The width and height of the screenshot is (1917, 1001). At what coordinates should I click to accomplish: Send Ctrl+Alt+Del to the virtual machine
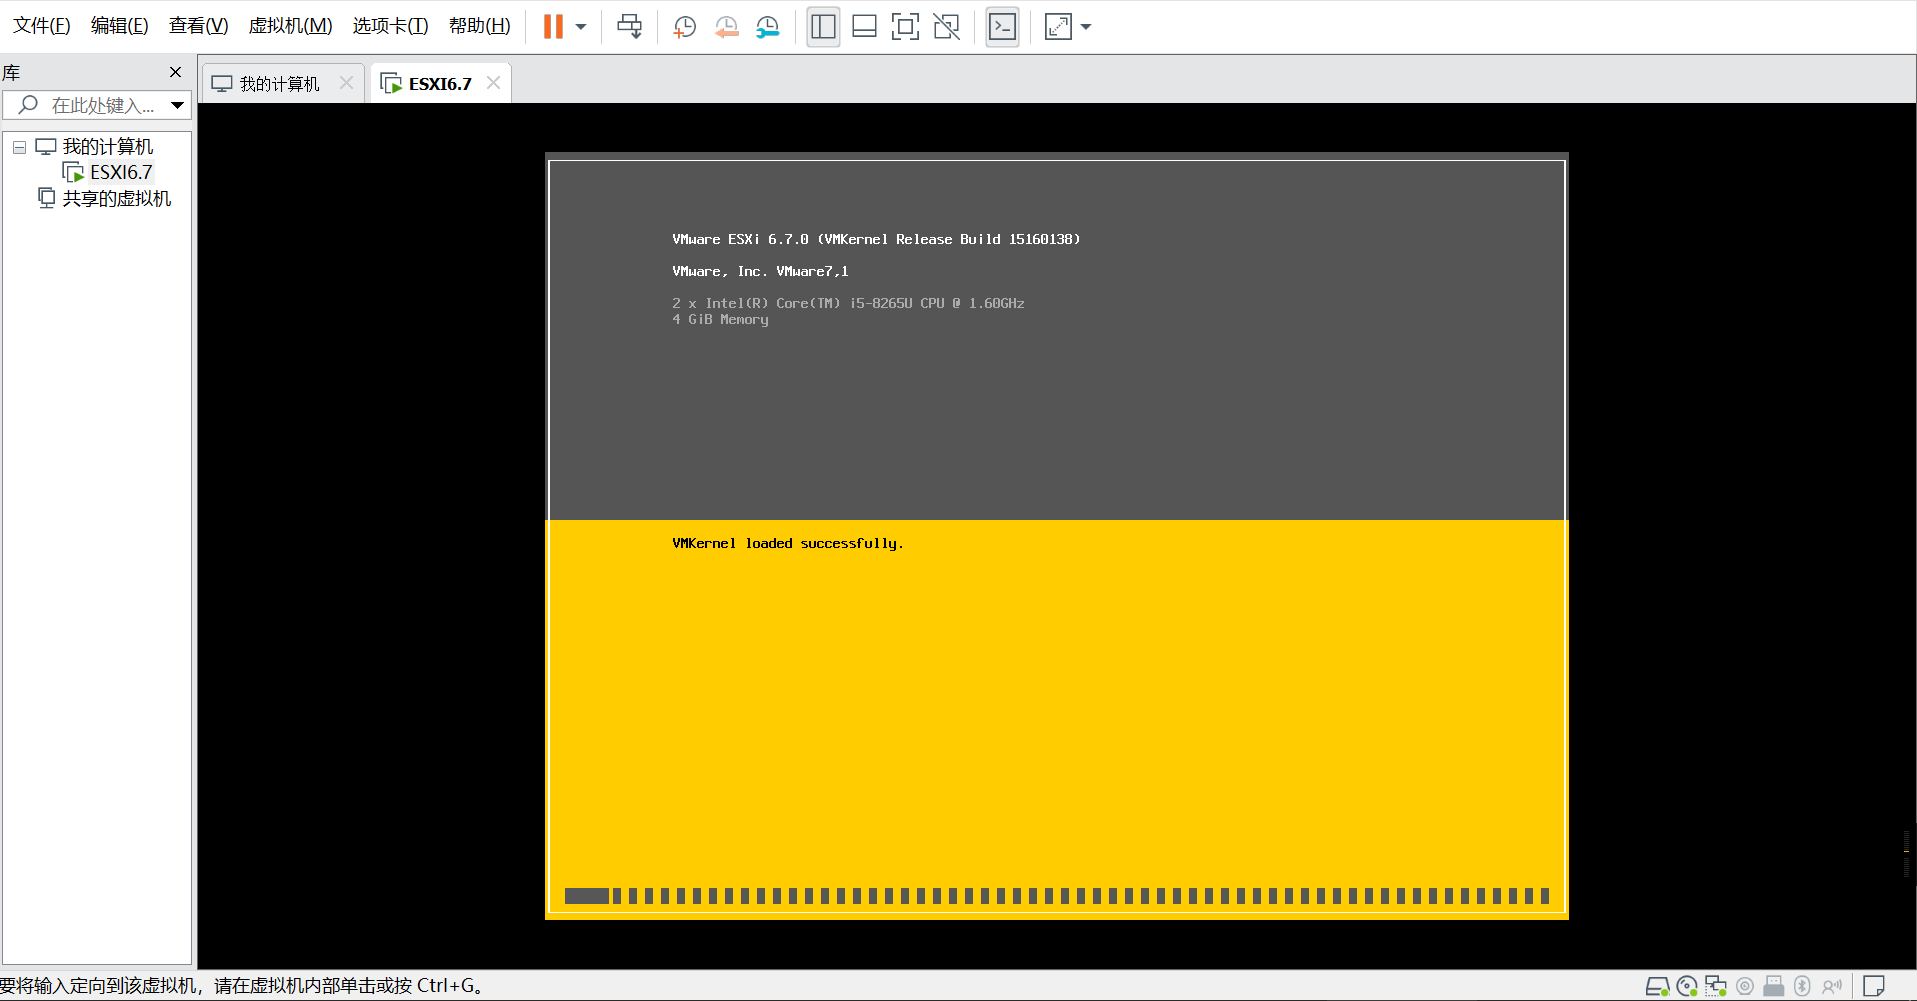629,27
